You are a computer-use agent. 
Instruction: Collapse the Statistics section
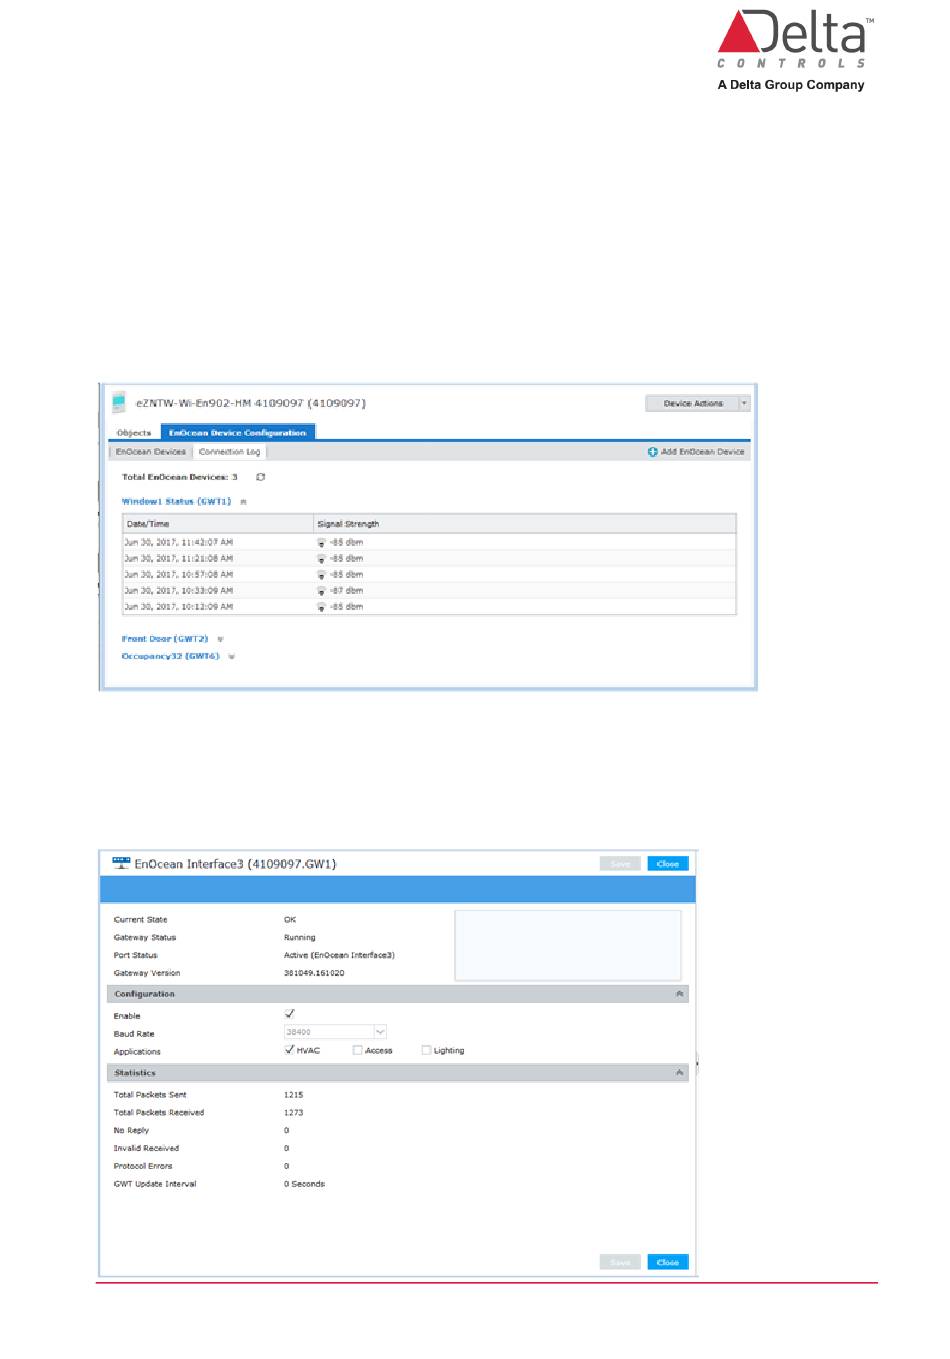680,1073
